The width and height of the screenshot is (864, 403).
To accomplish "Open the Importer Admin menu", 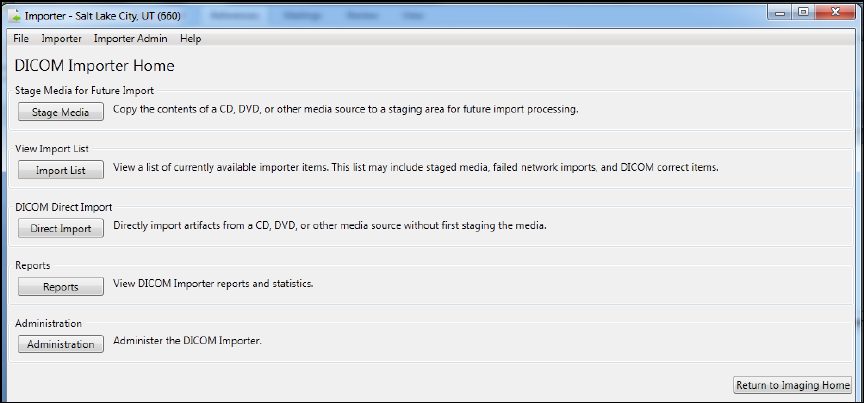I will 131,39.
